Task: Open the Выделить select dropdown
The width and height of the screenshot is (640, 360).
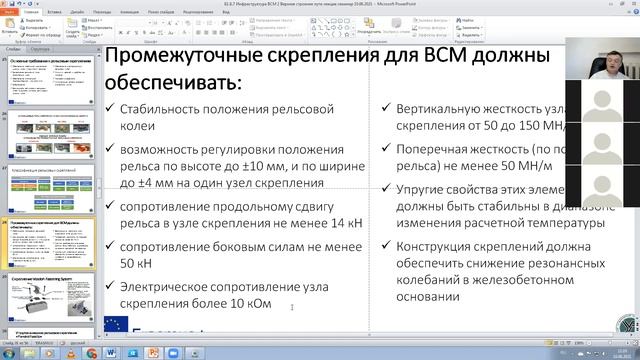Action: pyautogui.click(x=469, y=35)
